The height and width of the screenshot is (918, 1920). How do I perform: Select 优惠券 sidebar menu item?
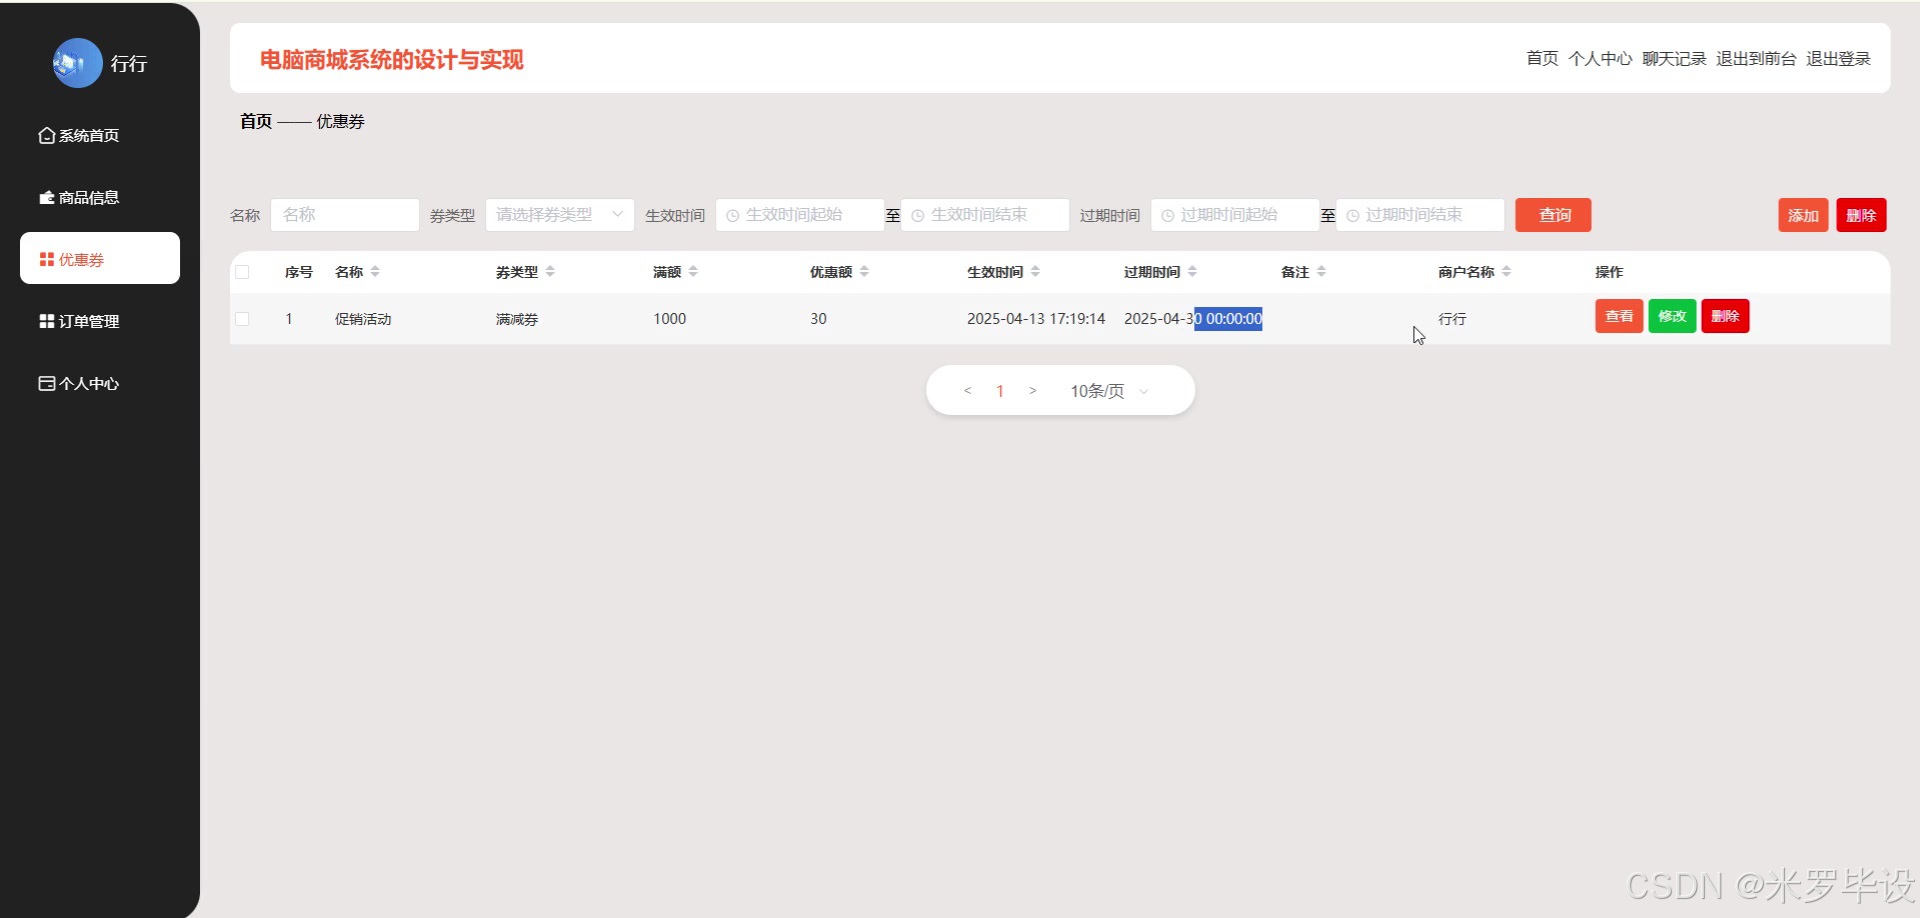(100, 259)
